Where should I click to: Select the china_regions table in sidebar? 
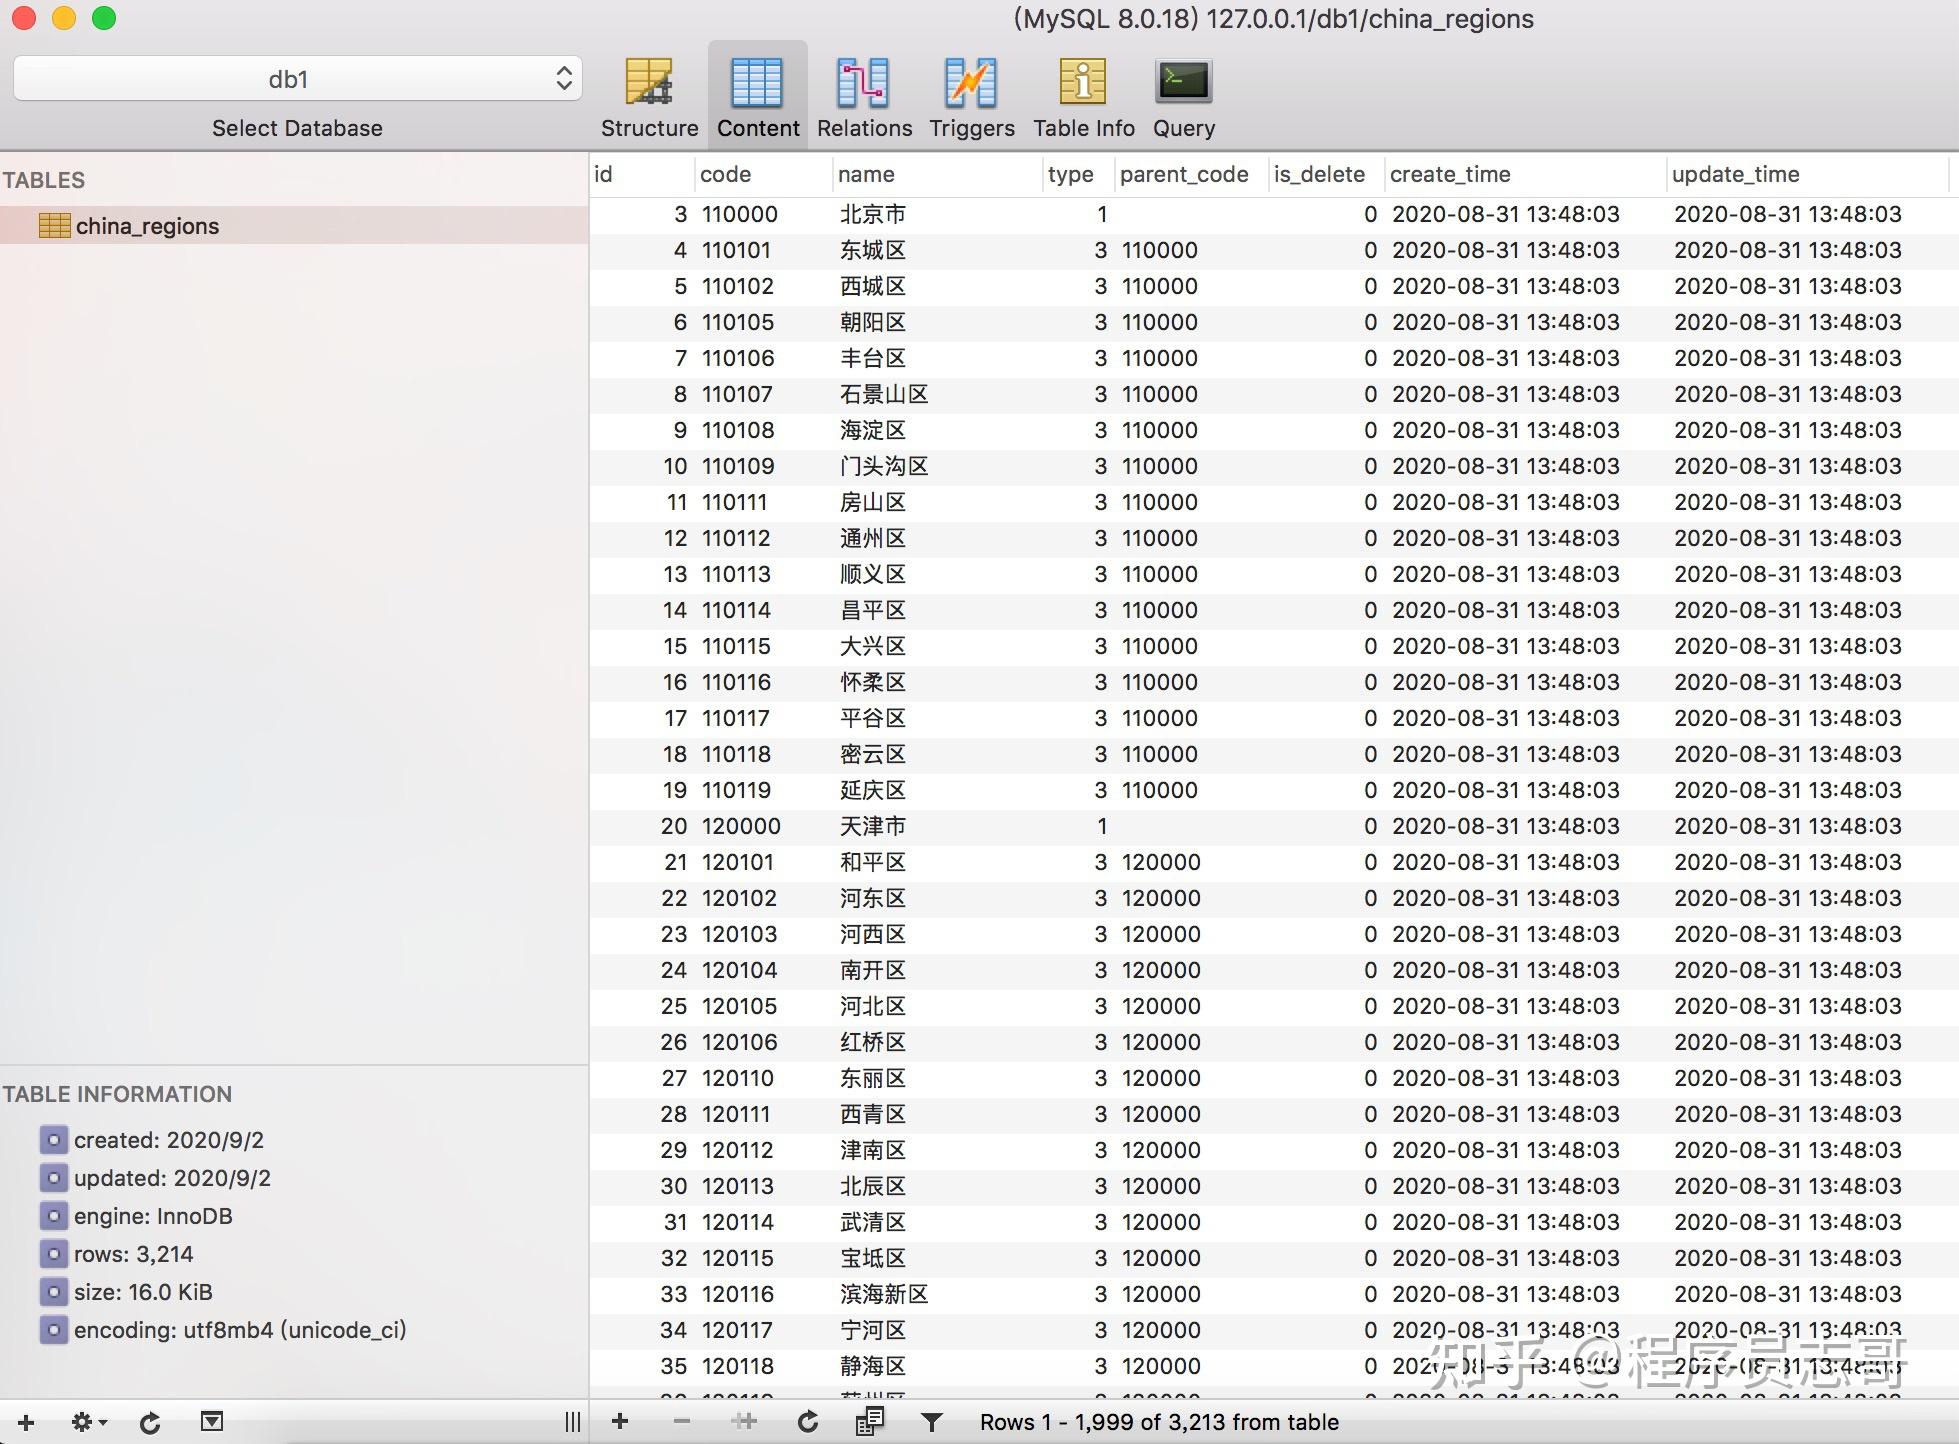[x=294, y=226]
